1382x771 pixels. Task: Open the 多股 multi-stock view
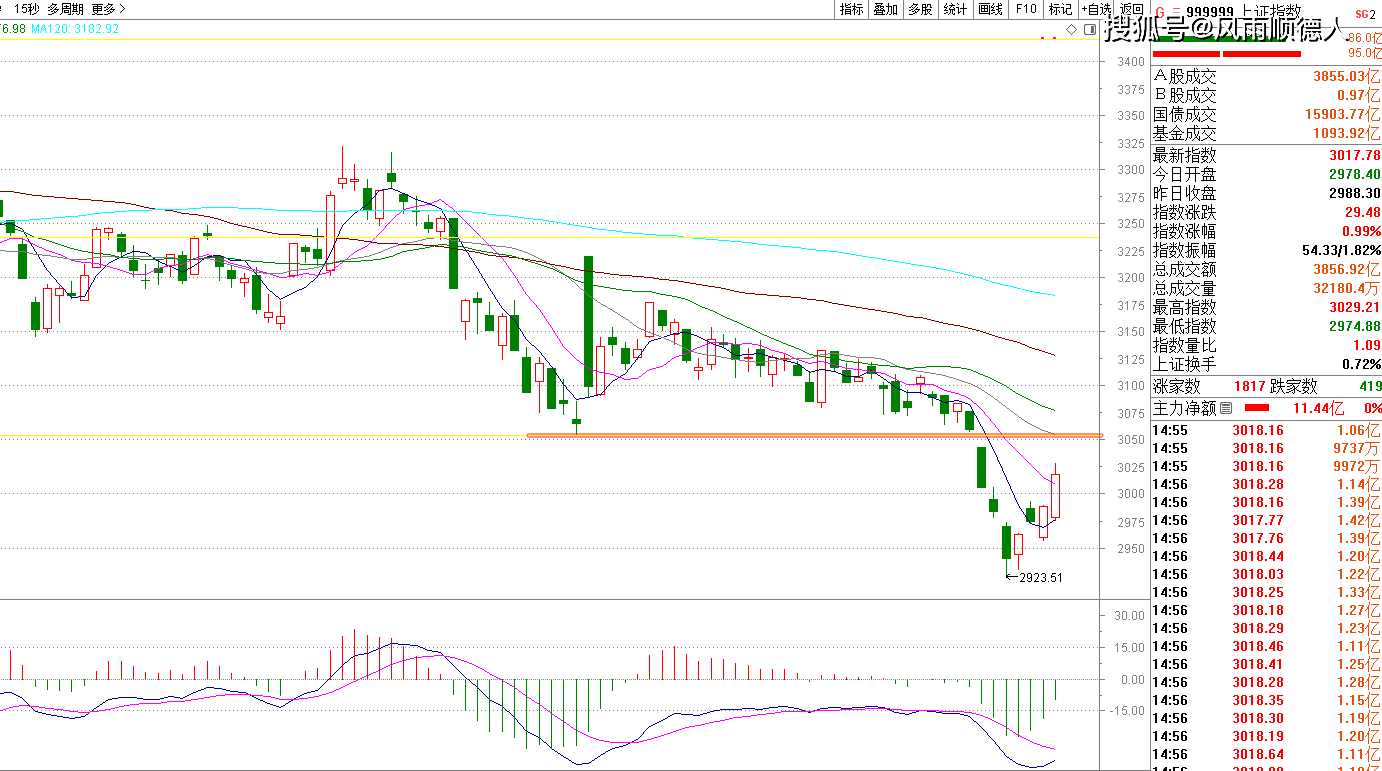pyautogui.click(x=920, y=9)
